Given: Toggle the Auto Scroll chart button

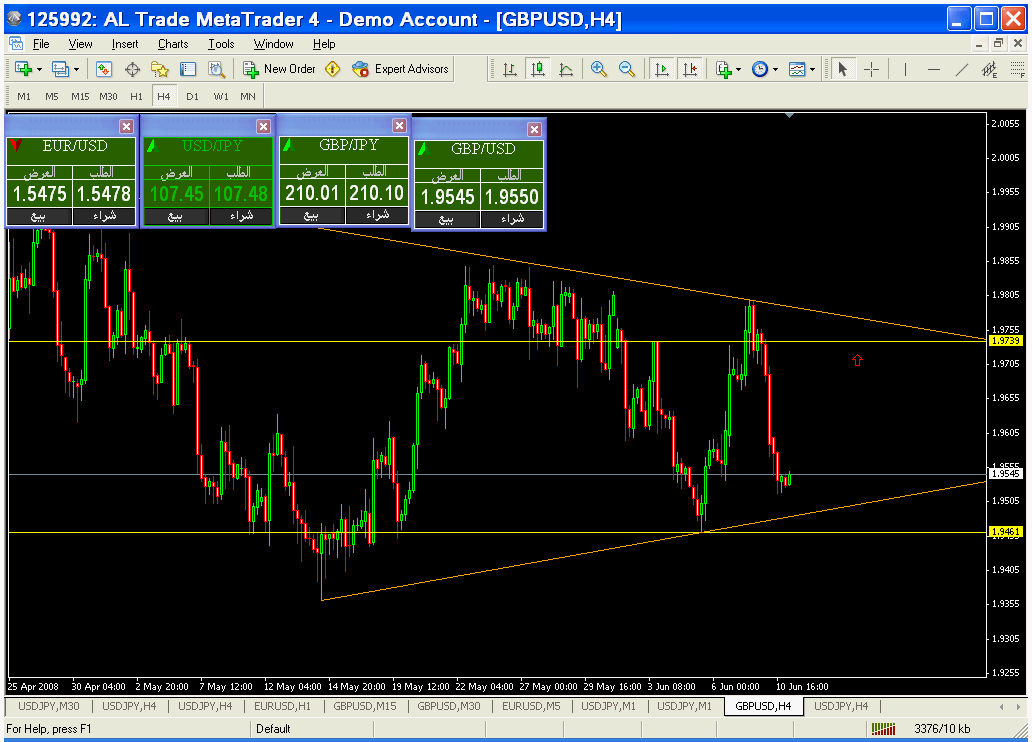Looking at the screenshot, I should point(661,69).
